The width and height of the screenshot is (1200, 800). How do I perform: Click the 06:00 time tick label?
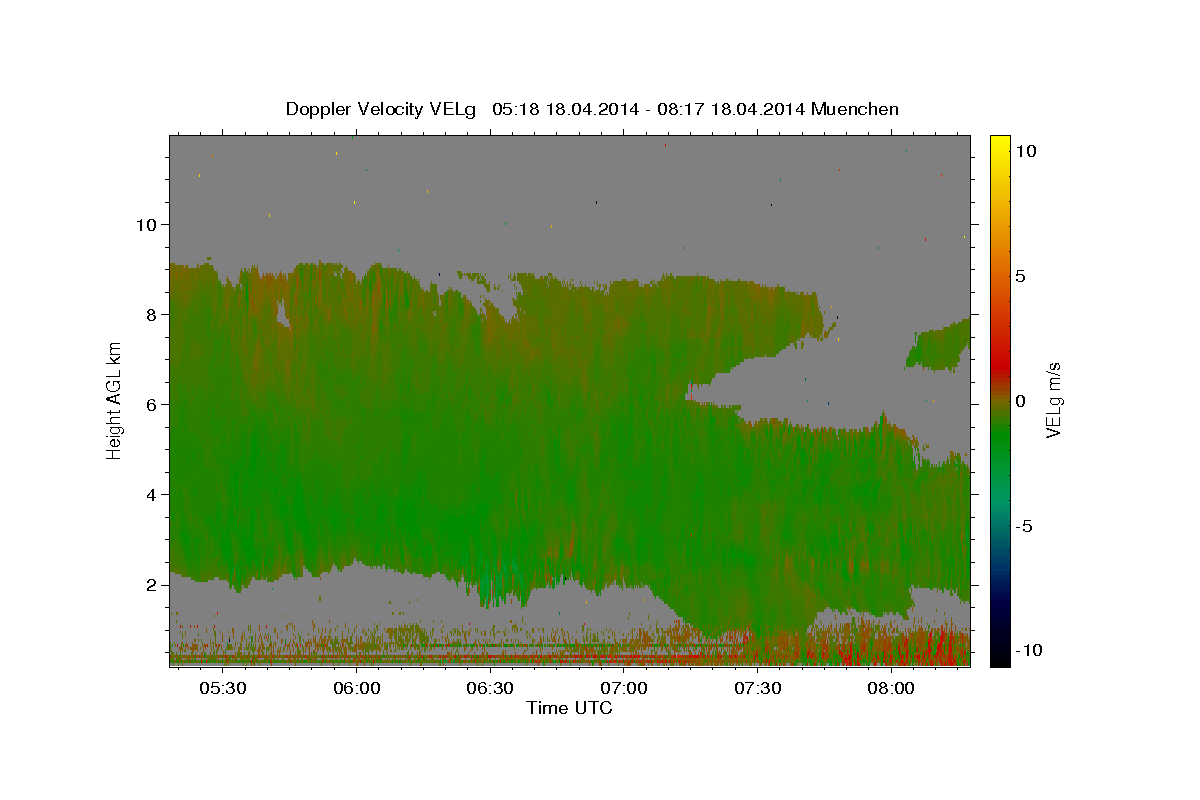(x=356, y=689)
